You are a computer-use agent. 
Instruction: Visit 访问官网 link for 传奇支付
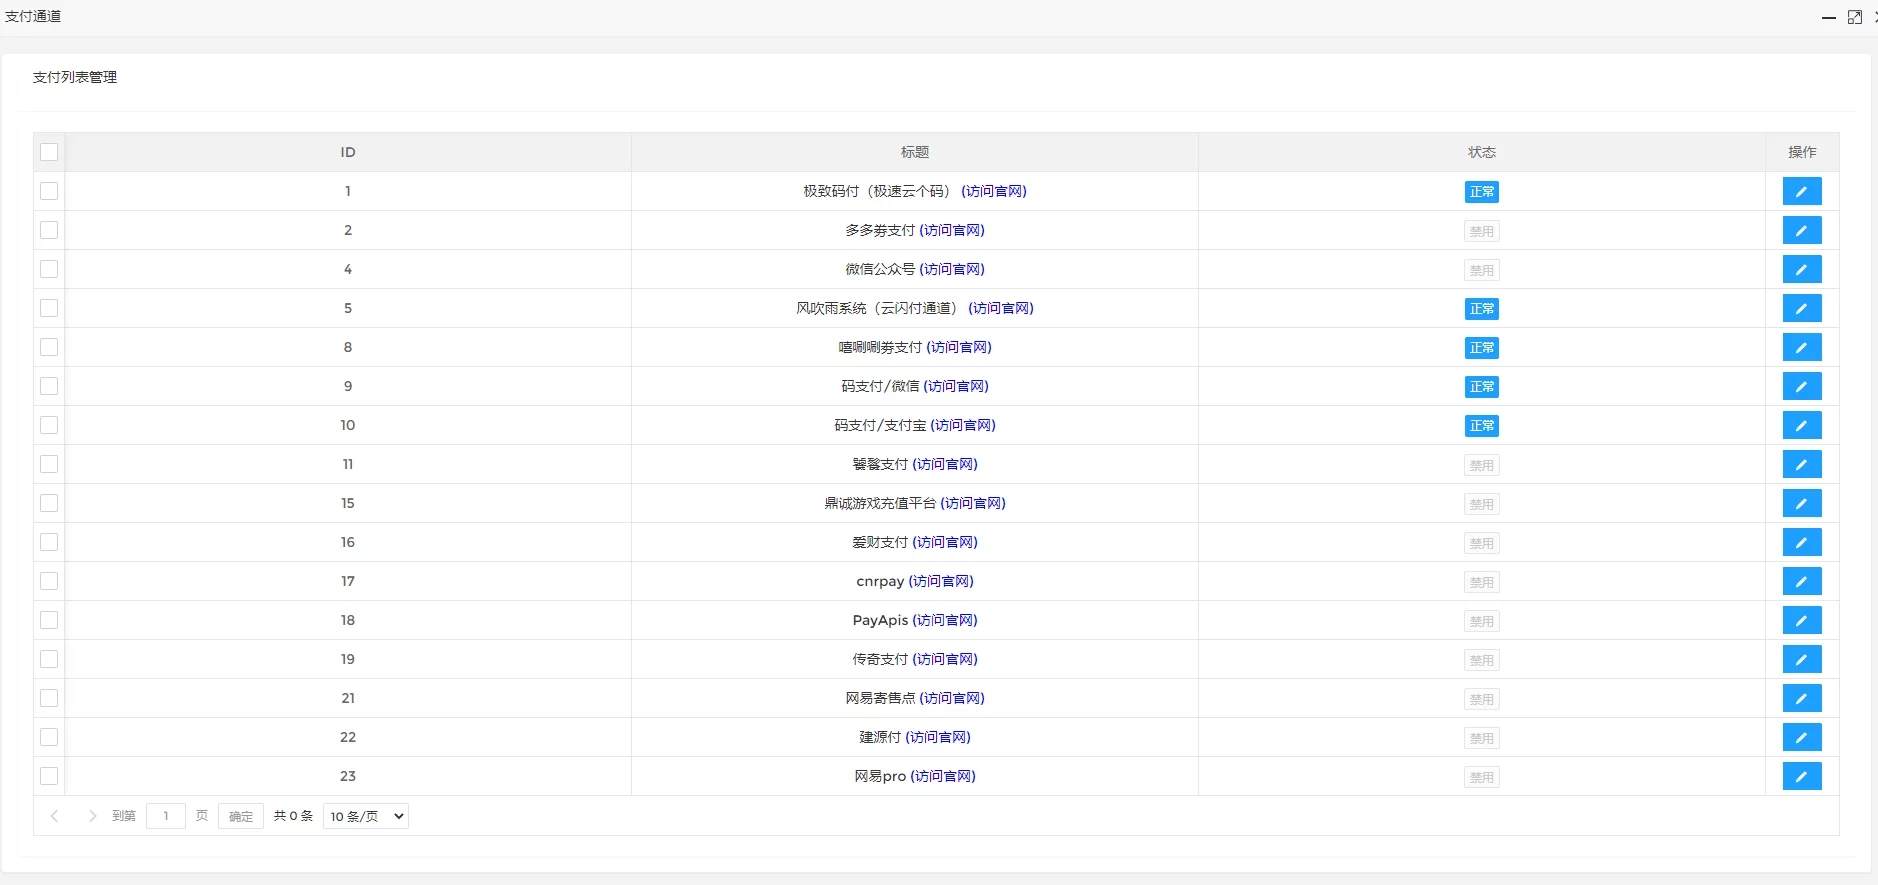pyautogui.click(x=944, y=659)
